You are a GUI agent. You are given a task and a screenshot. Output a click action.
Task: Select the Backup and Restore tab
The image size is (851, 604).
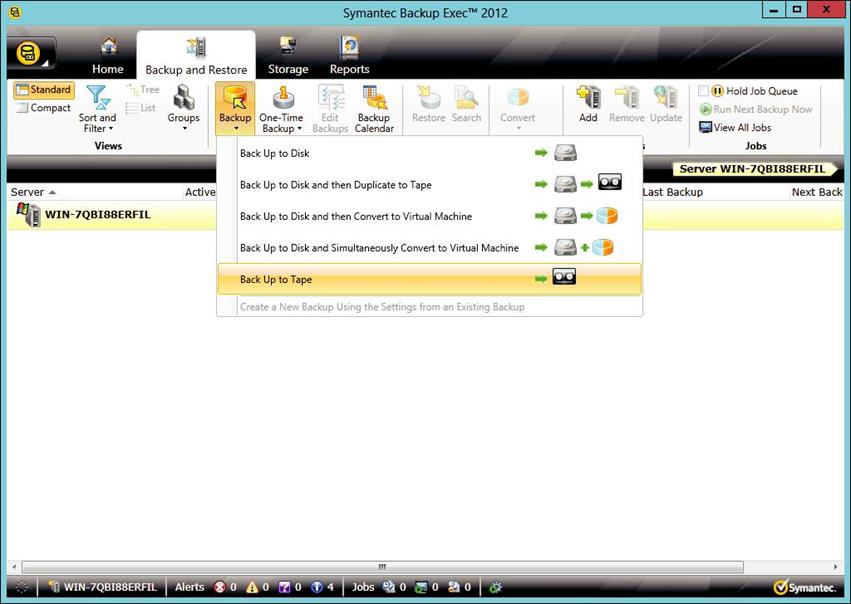tap(196, 56)
